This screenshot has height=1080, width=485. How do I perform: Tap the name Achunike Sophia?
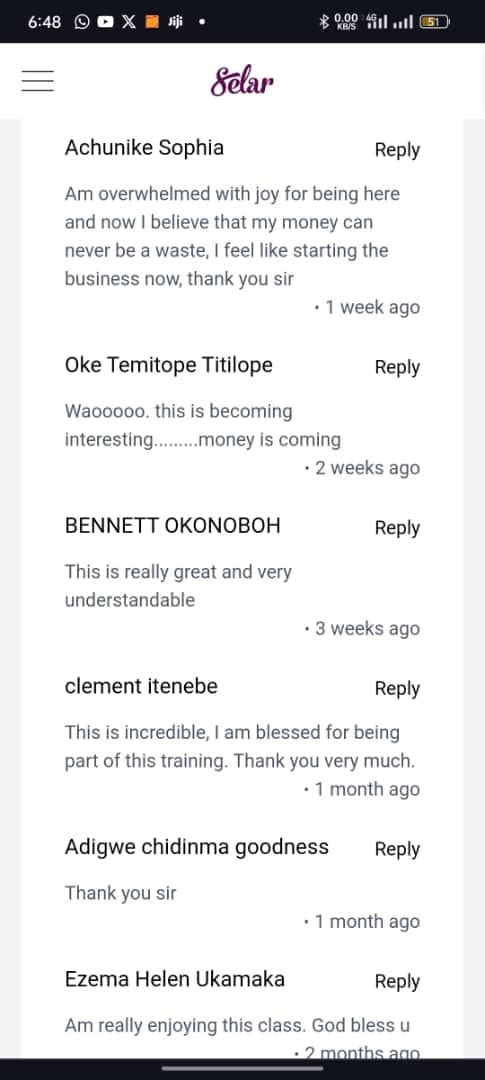pyautogui.click(x=144, y=147)
